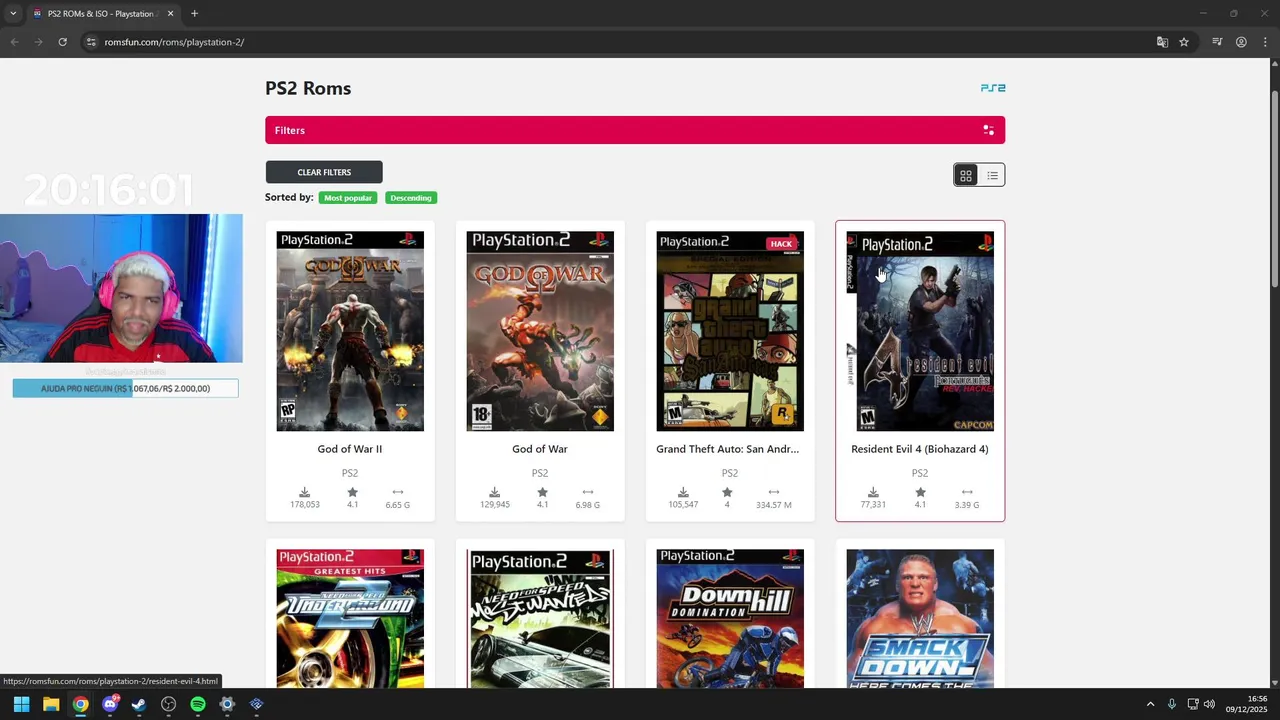Open OBS Studio from the taskbar
Image resolution: width=1280 pixels, height=720 pixels.
click(x=169, y=704)
